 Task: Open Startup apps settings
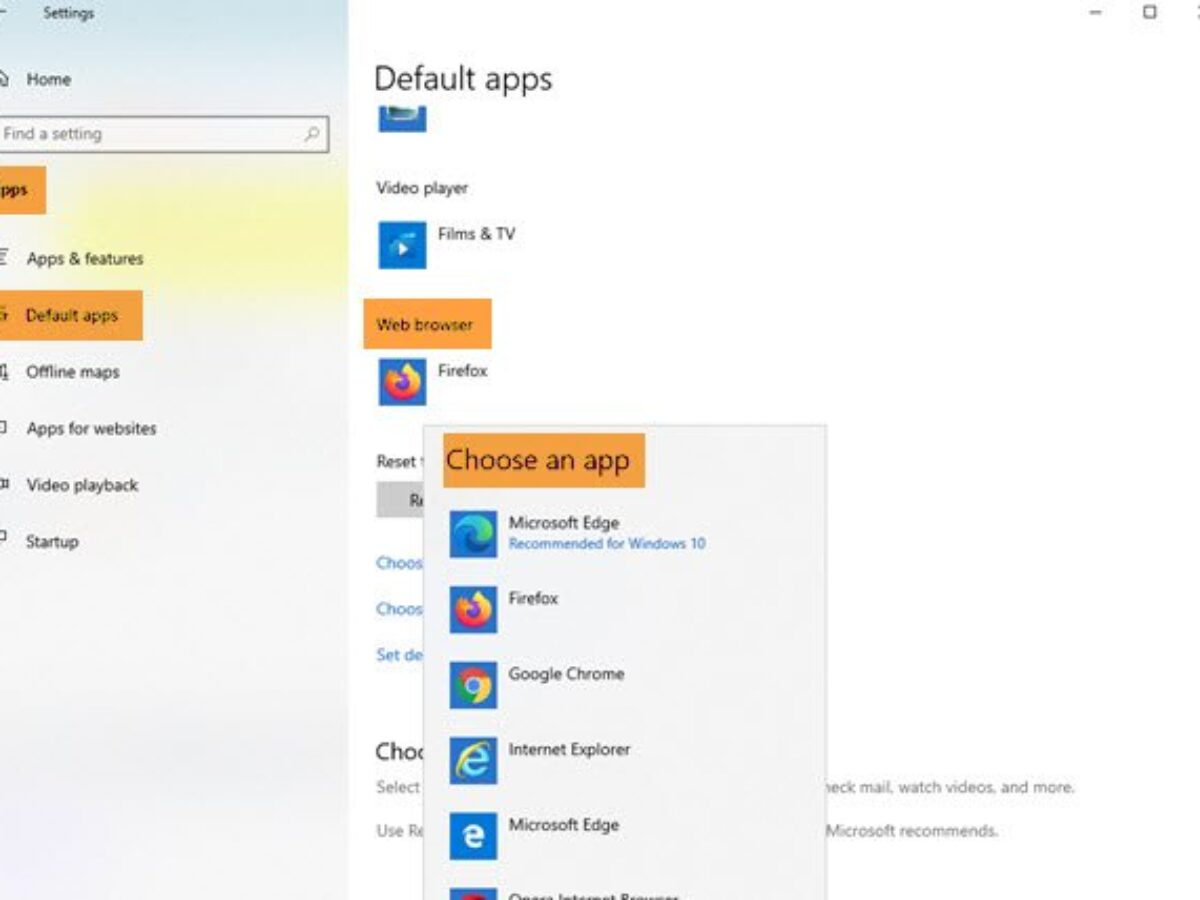point(52,541)
